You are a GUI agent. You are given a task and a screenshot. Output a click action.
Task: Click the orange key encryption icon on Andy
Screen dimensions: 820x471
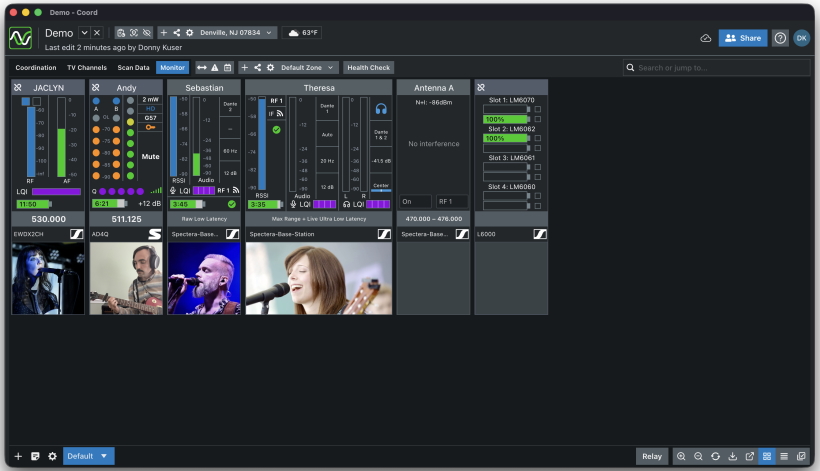(151, 127)
